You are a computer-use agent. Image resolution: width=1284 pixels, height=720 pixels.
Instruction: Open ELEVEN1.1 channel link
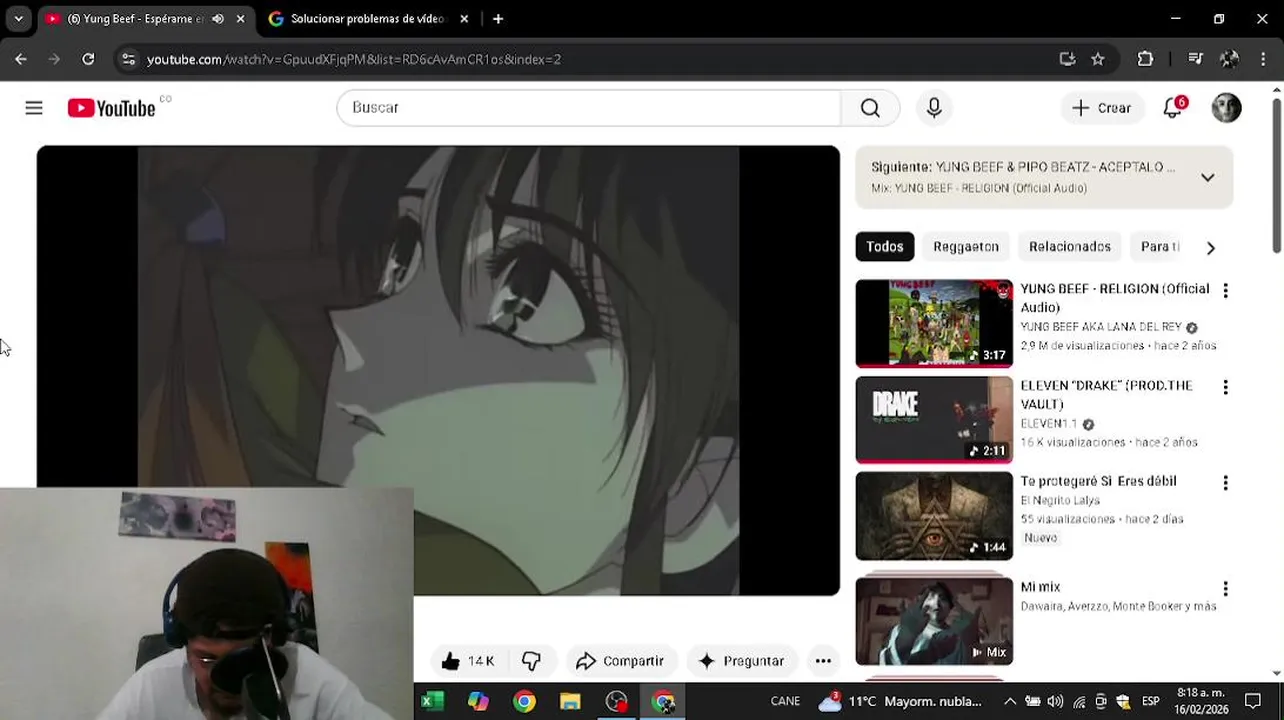point(1048,424)
